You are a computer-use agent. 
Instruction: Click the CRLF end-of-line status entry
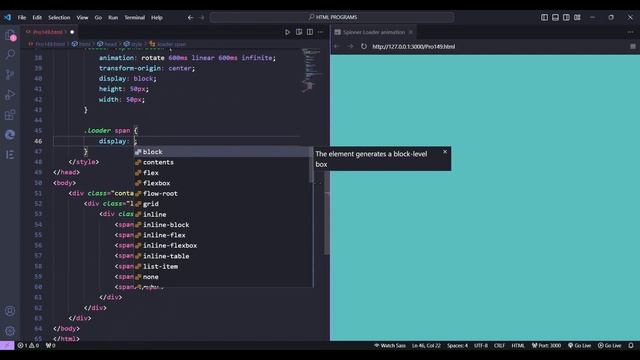500,346
